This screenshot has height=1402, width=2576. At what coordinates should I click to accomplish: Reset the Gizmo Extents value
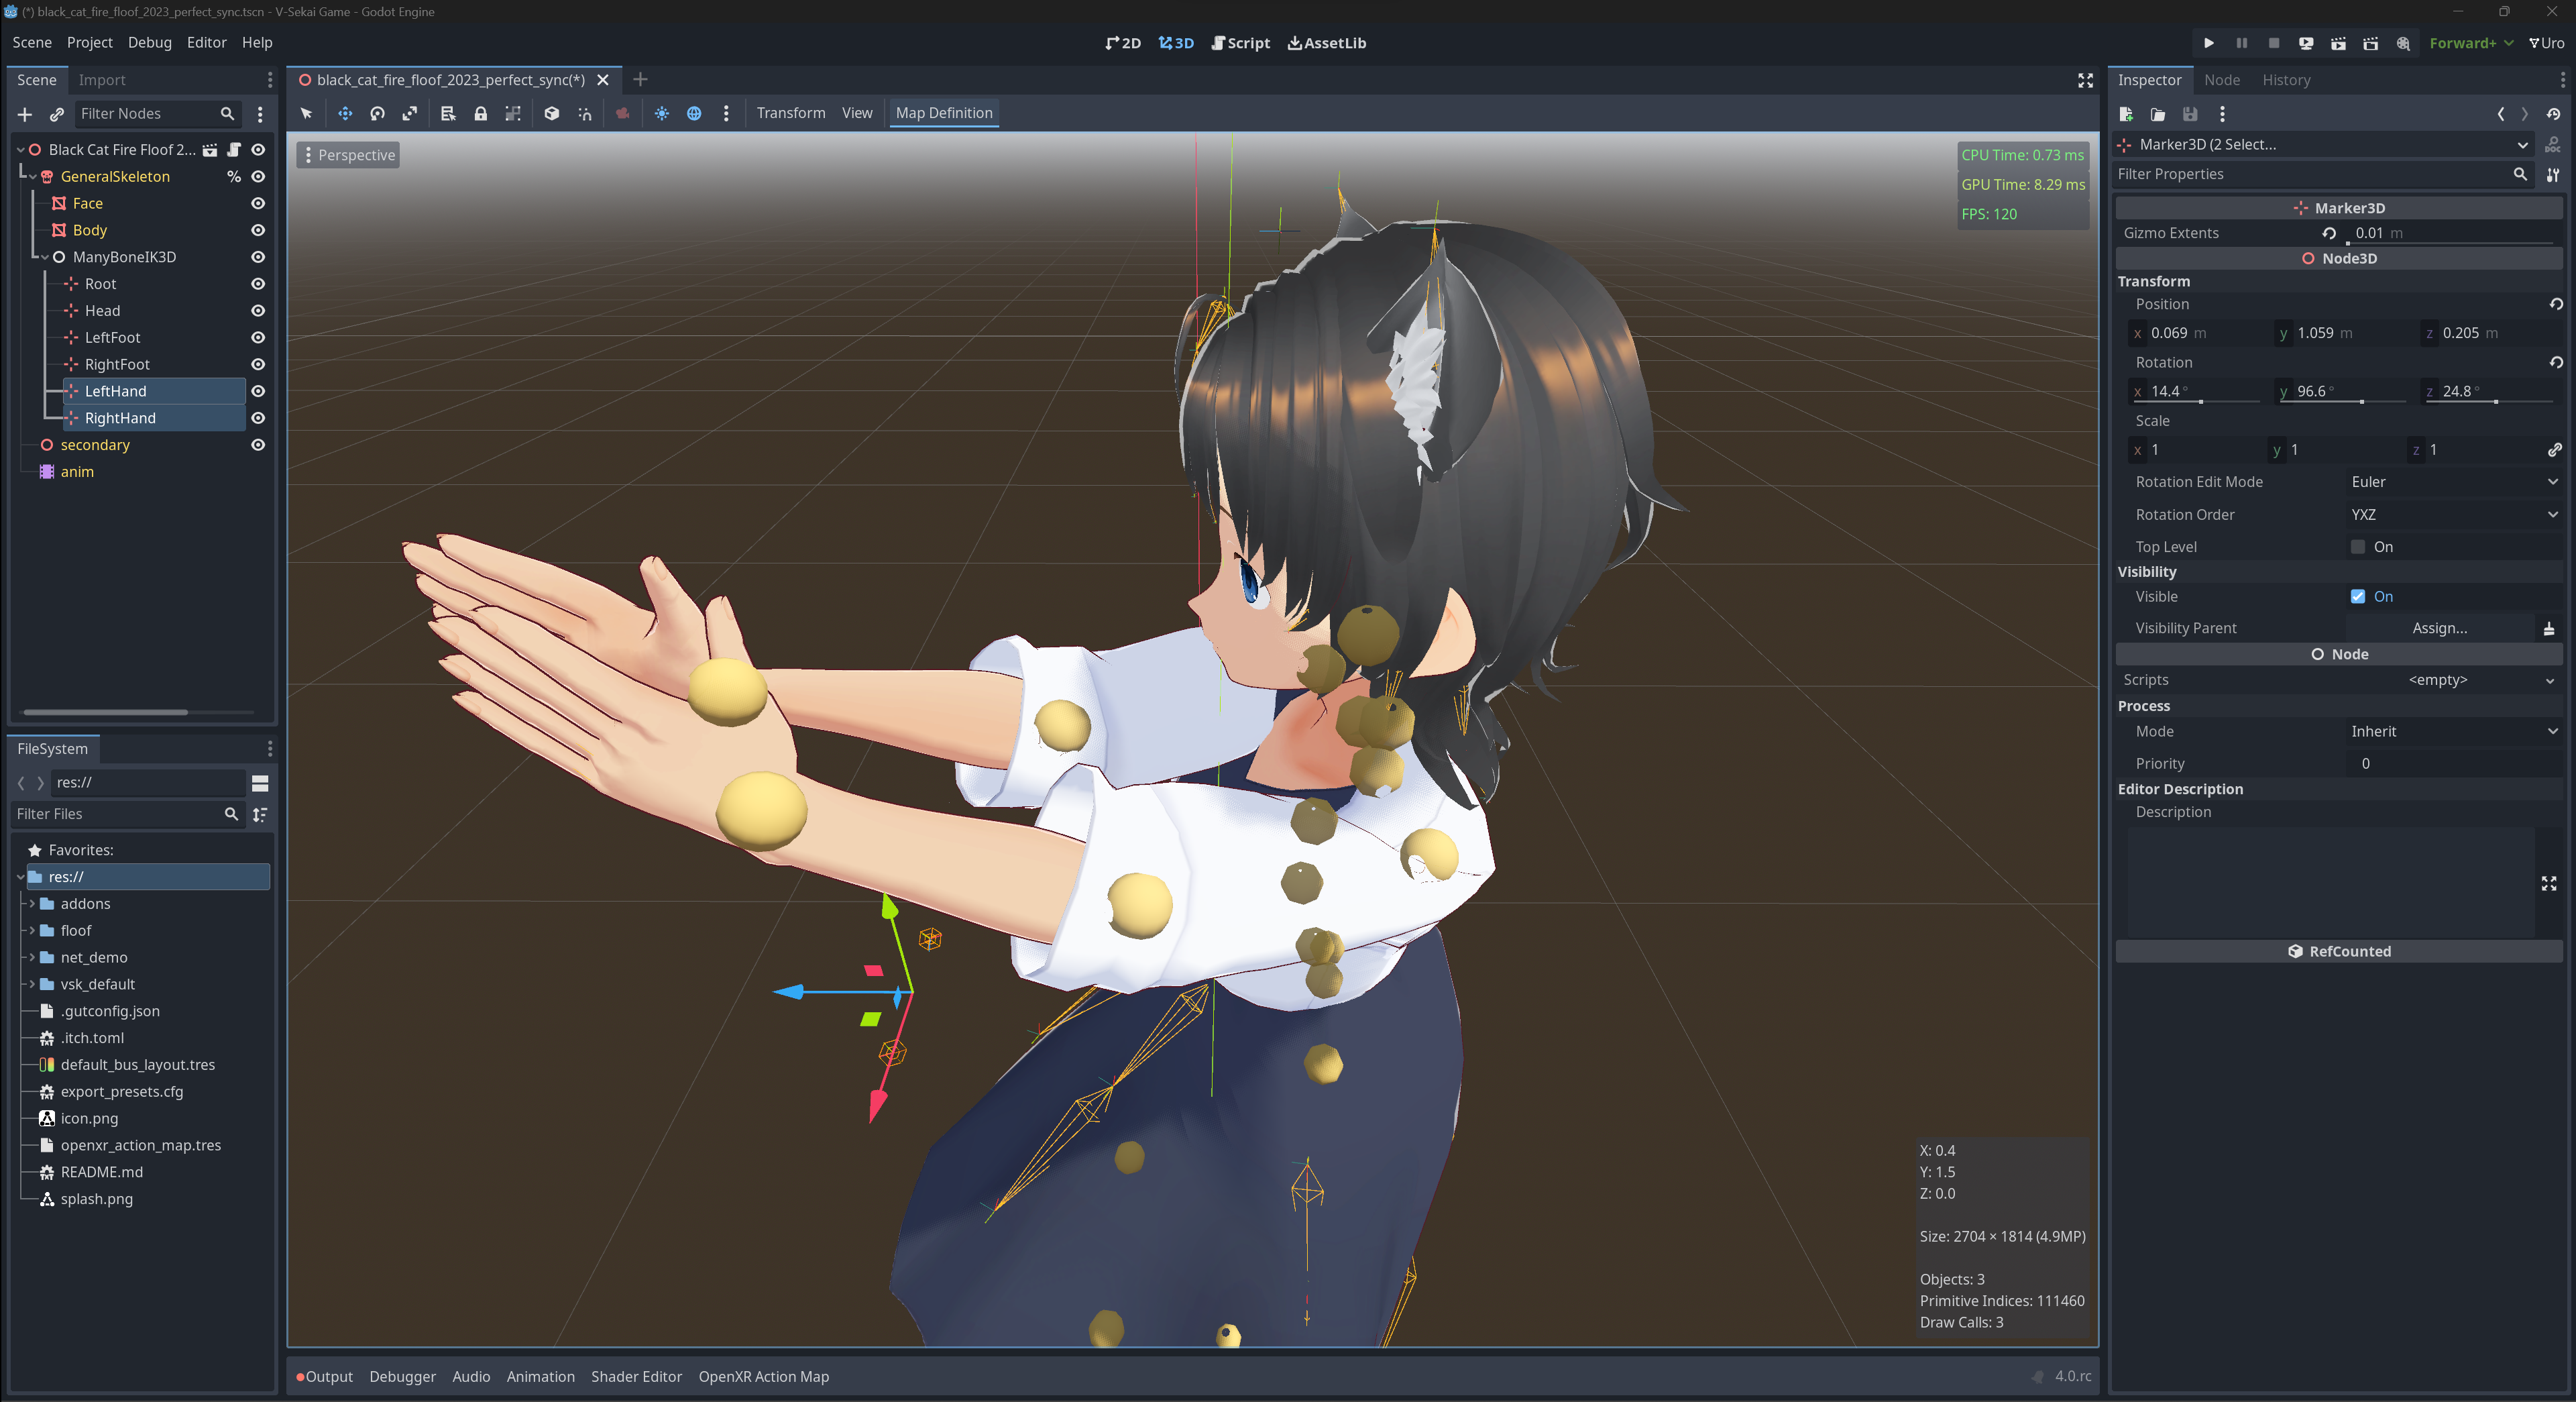click(2330, 233)
